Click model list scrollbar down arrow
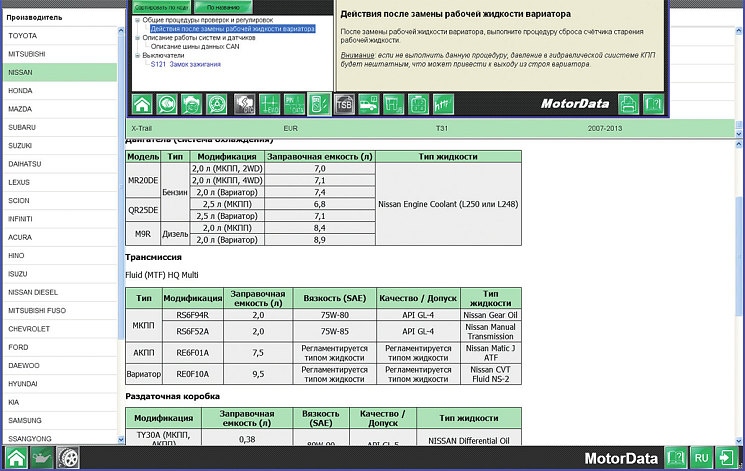The image size is (745, 471). coord(739,134)
